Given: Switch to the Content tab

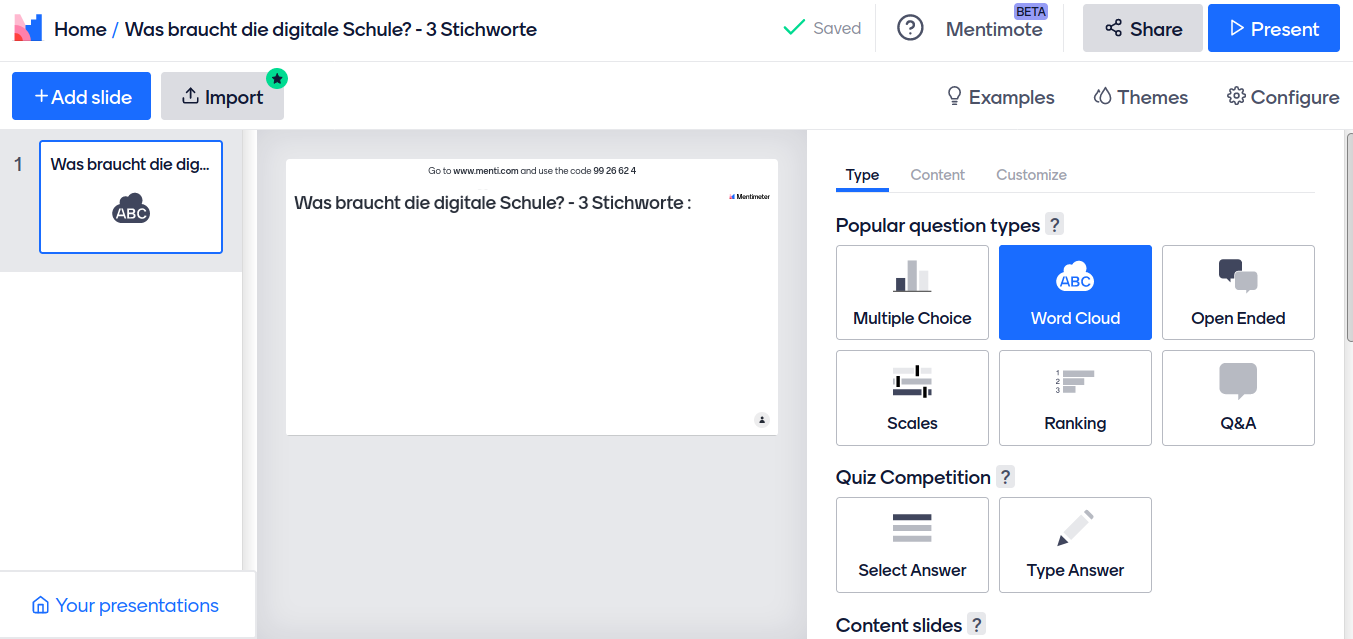Looking at the screenshot, I should click(x=937, y=175).
